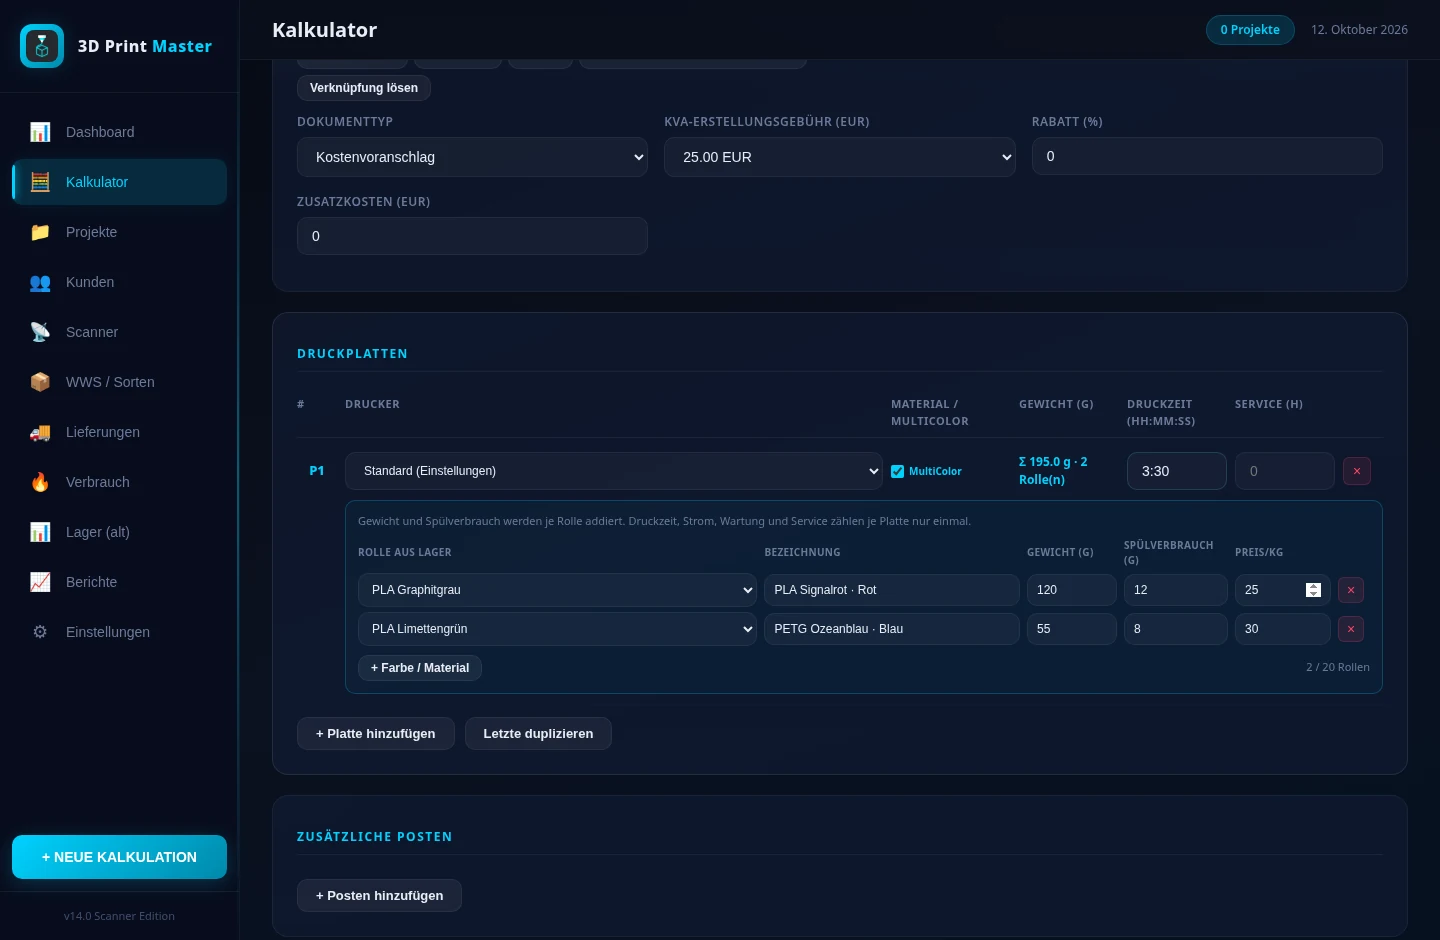1440x940 pixels.
Task: Delete the PLA Graphitgrau roll row
Action: [x=1351, y=590]
